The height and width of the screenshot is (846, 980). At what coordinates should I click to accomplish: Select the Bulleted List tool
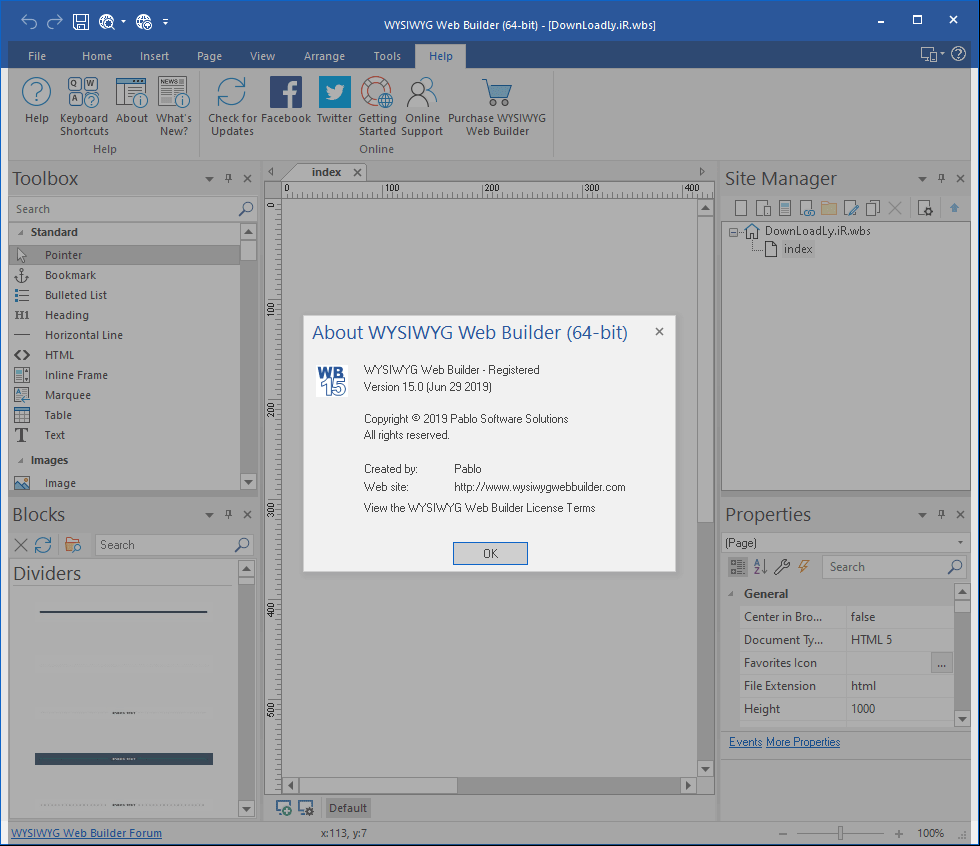point(124,295)
